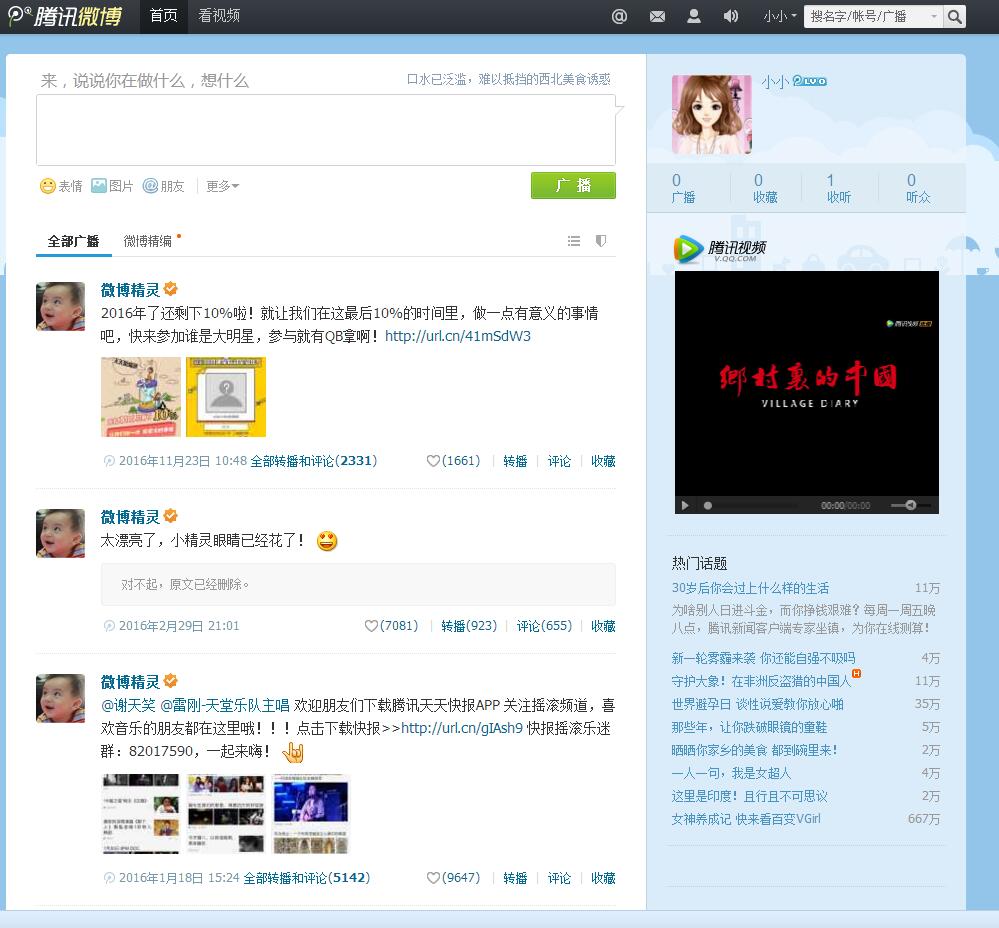Go to the 首页 home tab
The width and height of the screenshot is (999, 928).
(164, 17)
